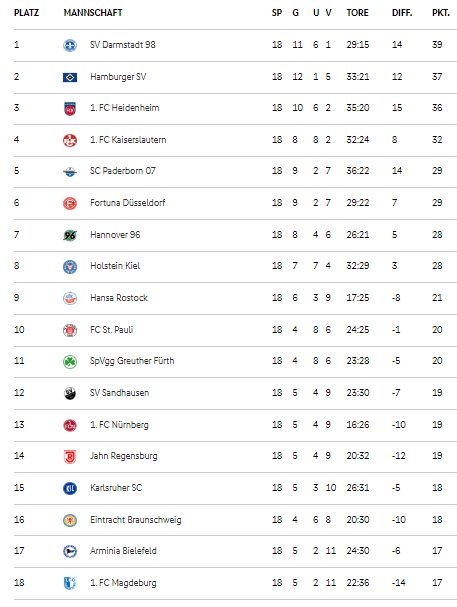Viewport: 457px width, 607px height.
Task: Click the Hannover 96 green logo
Action: click(70, 235)
